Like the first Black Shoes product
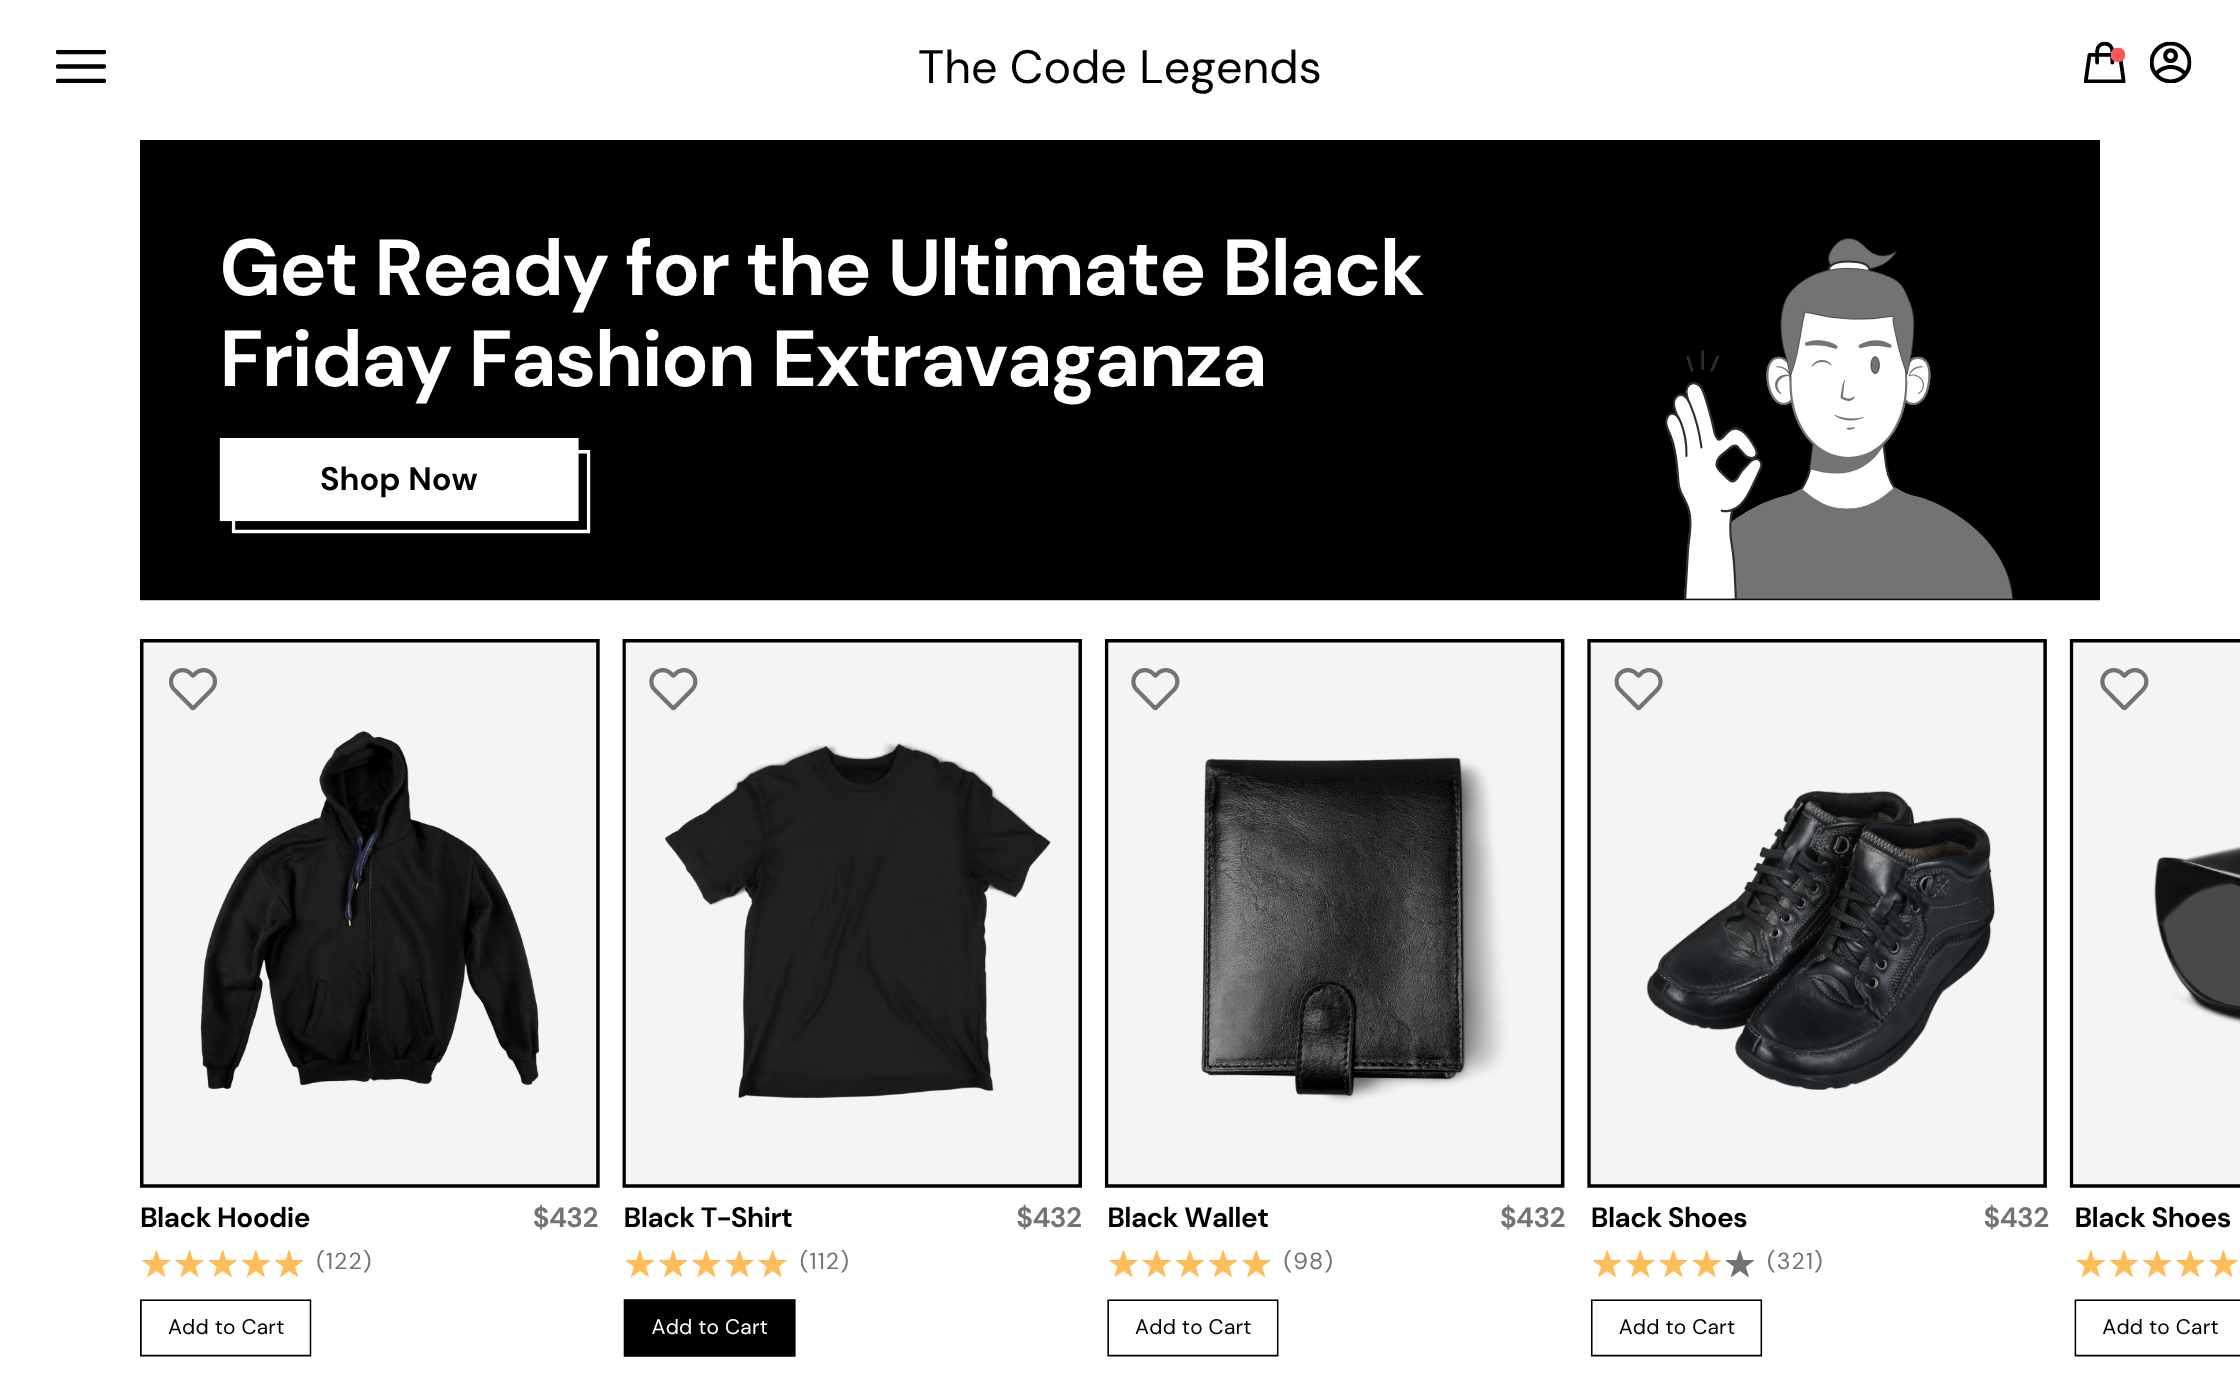The height and width of the screenshot is (1400, 2240). [1638, 688]
